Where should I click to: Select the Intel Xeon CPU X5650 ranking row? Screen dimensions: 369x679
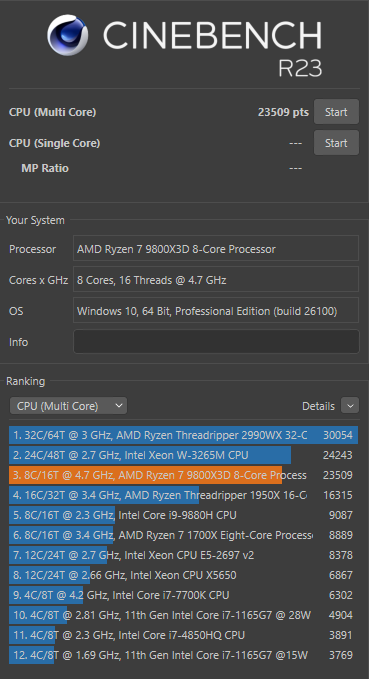pyautogui.click(x=184, y=575)
